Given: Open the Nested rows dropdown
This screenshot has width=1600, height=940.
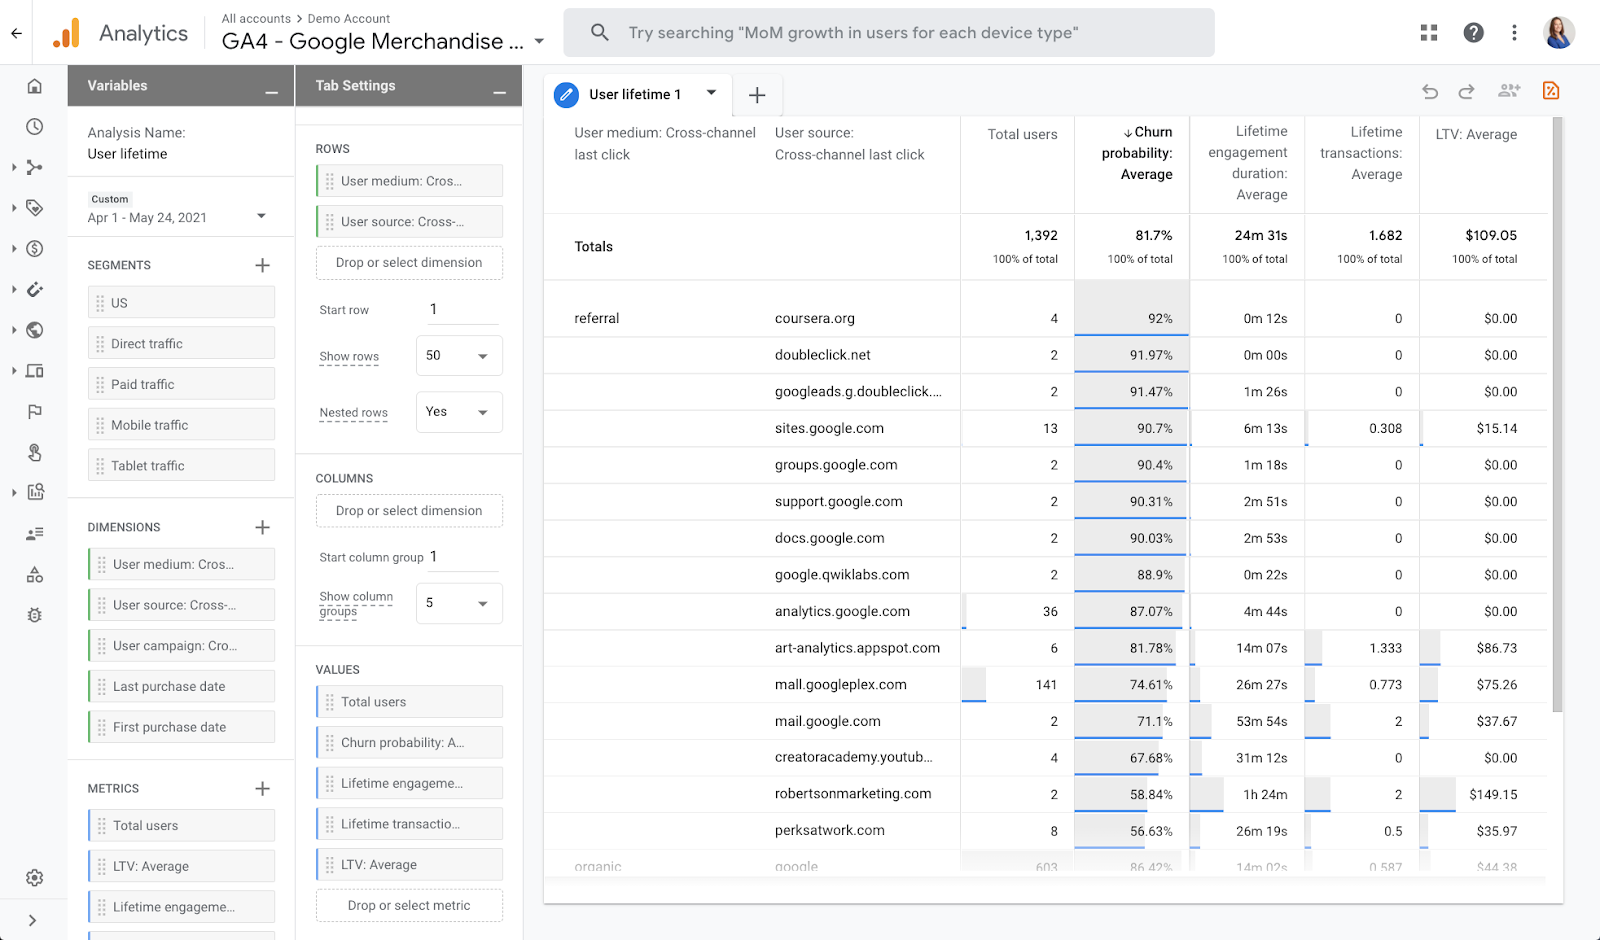Looking at the screenshot, I should click(x=459, y=412).
